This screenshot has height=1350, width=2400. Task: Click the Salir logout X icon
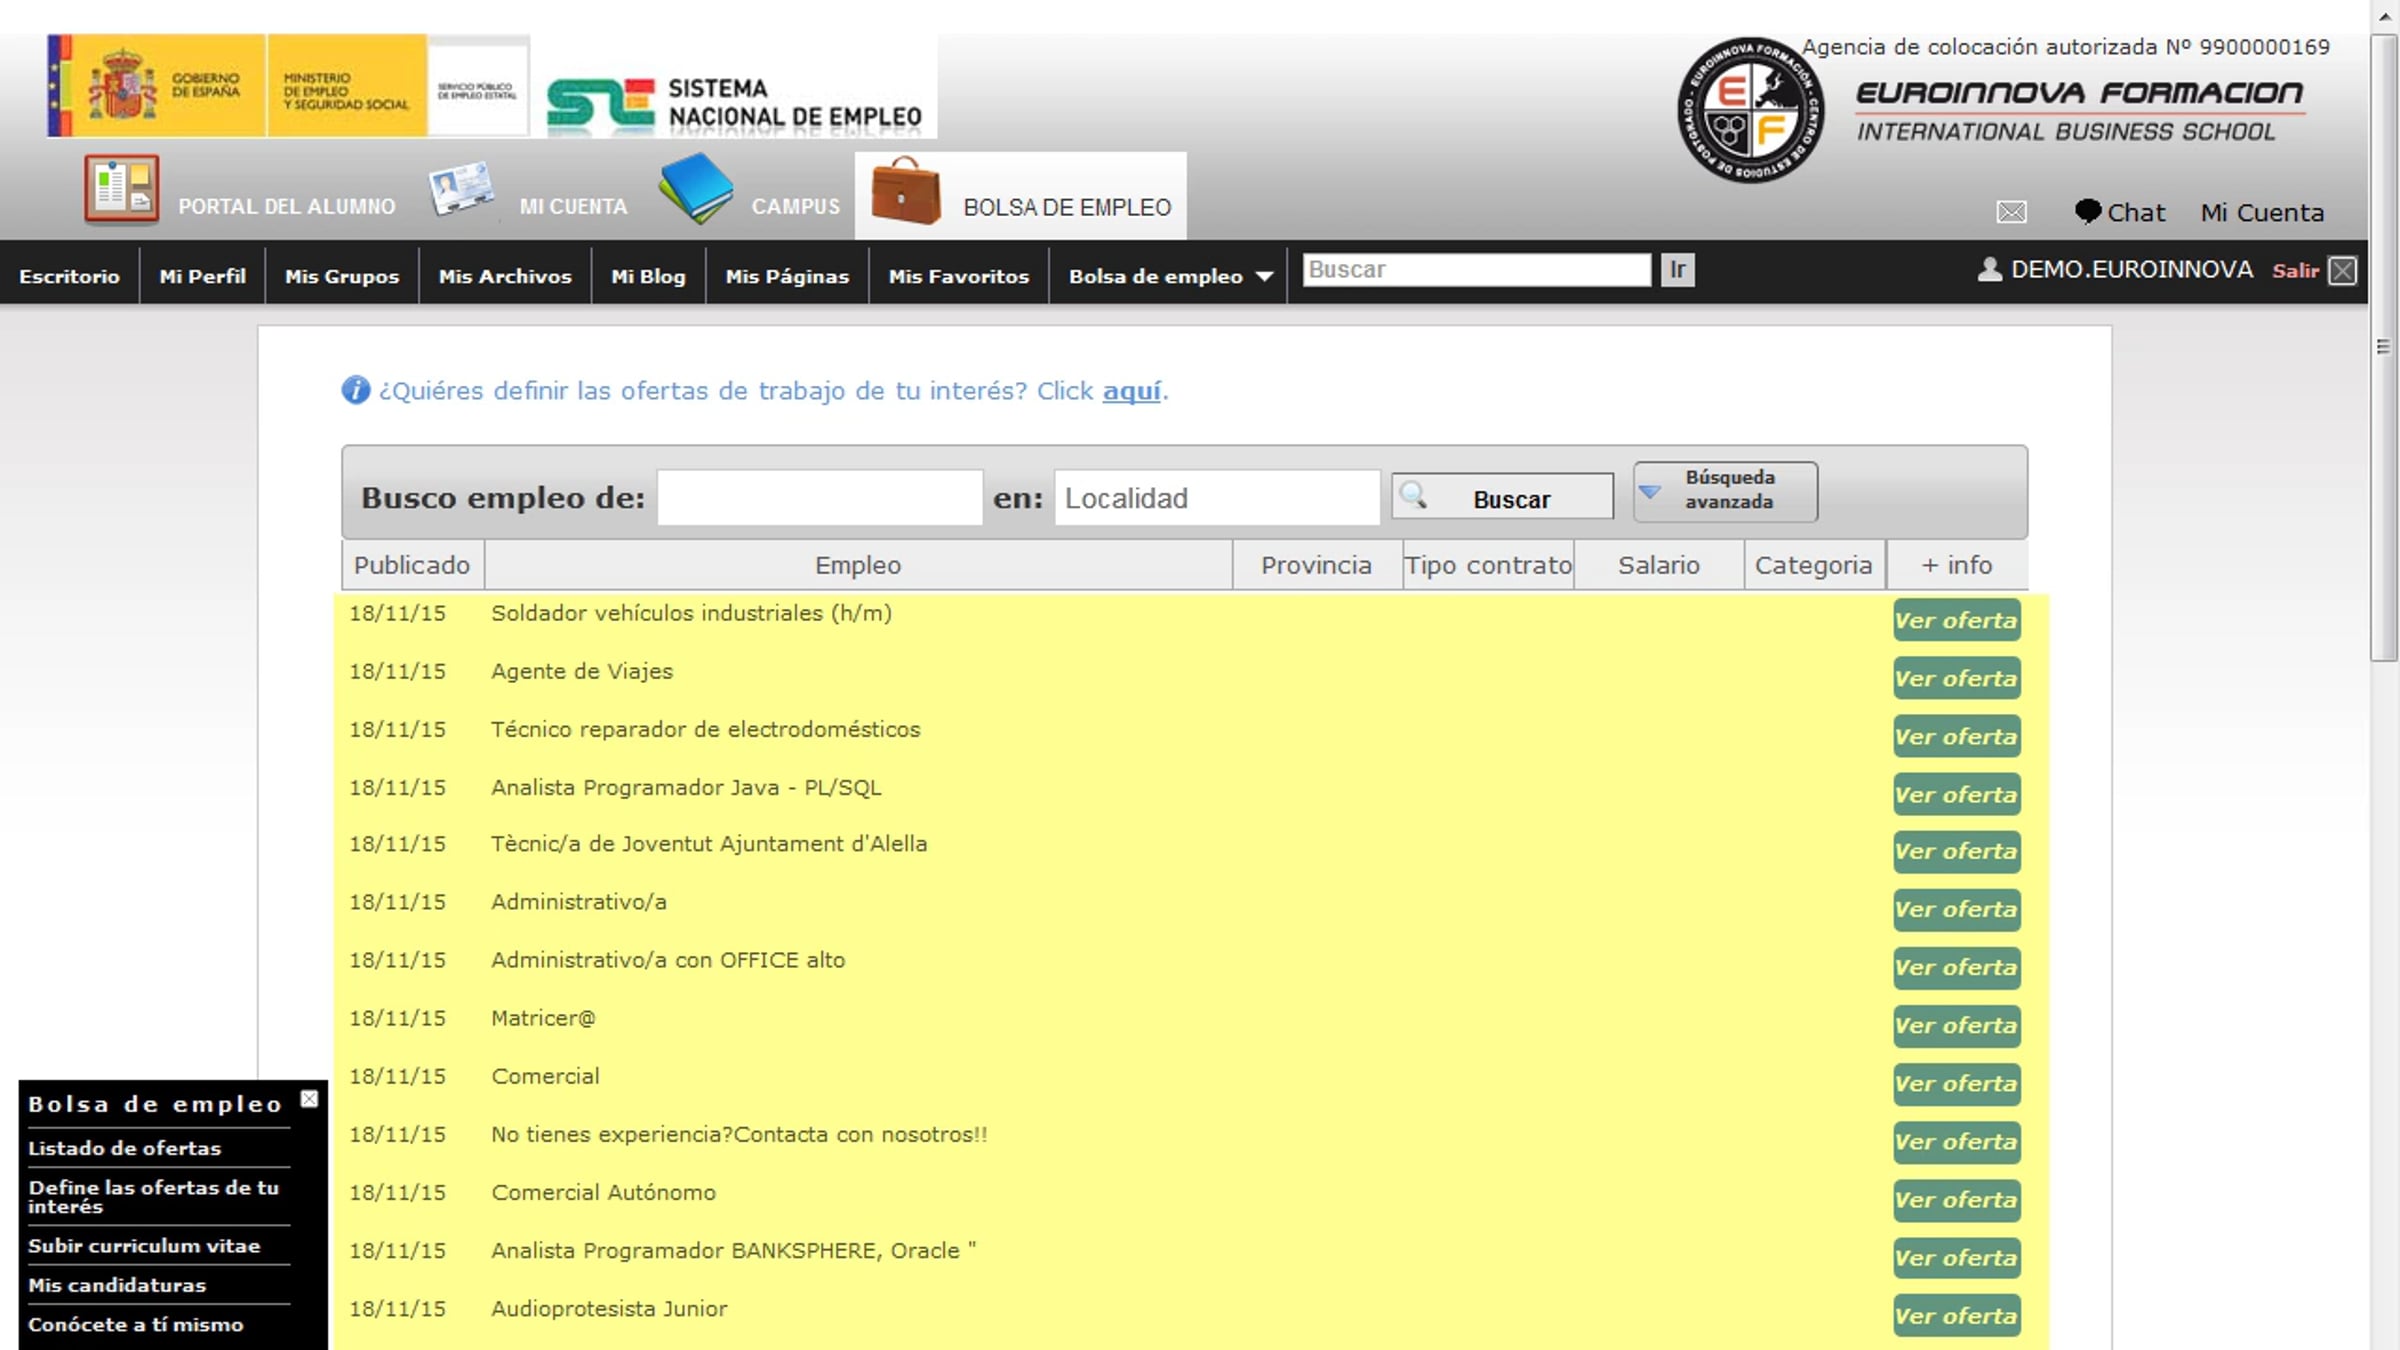coord(2343,271)
